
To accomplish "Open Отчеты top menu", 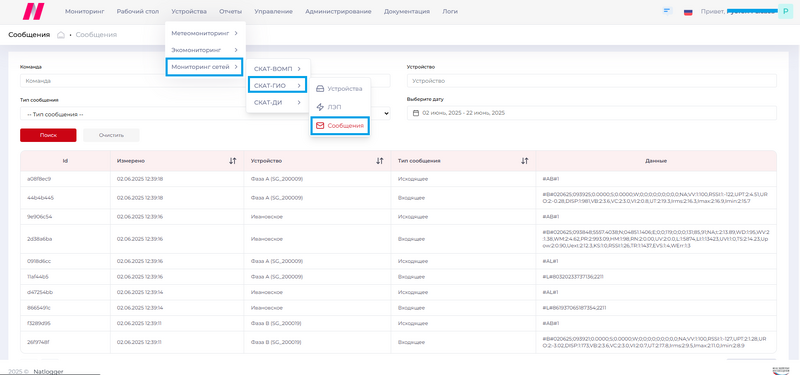I will tap(231, 11).
